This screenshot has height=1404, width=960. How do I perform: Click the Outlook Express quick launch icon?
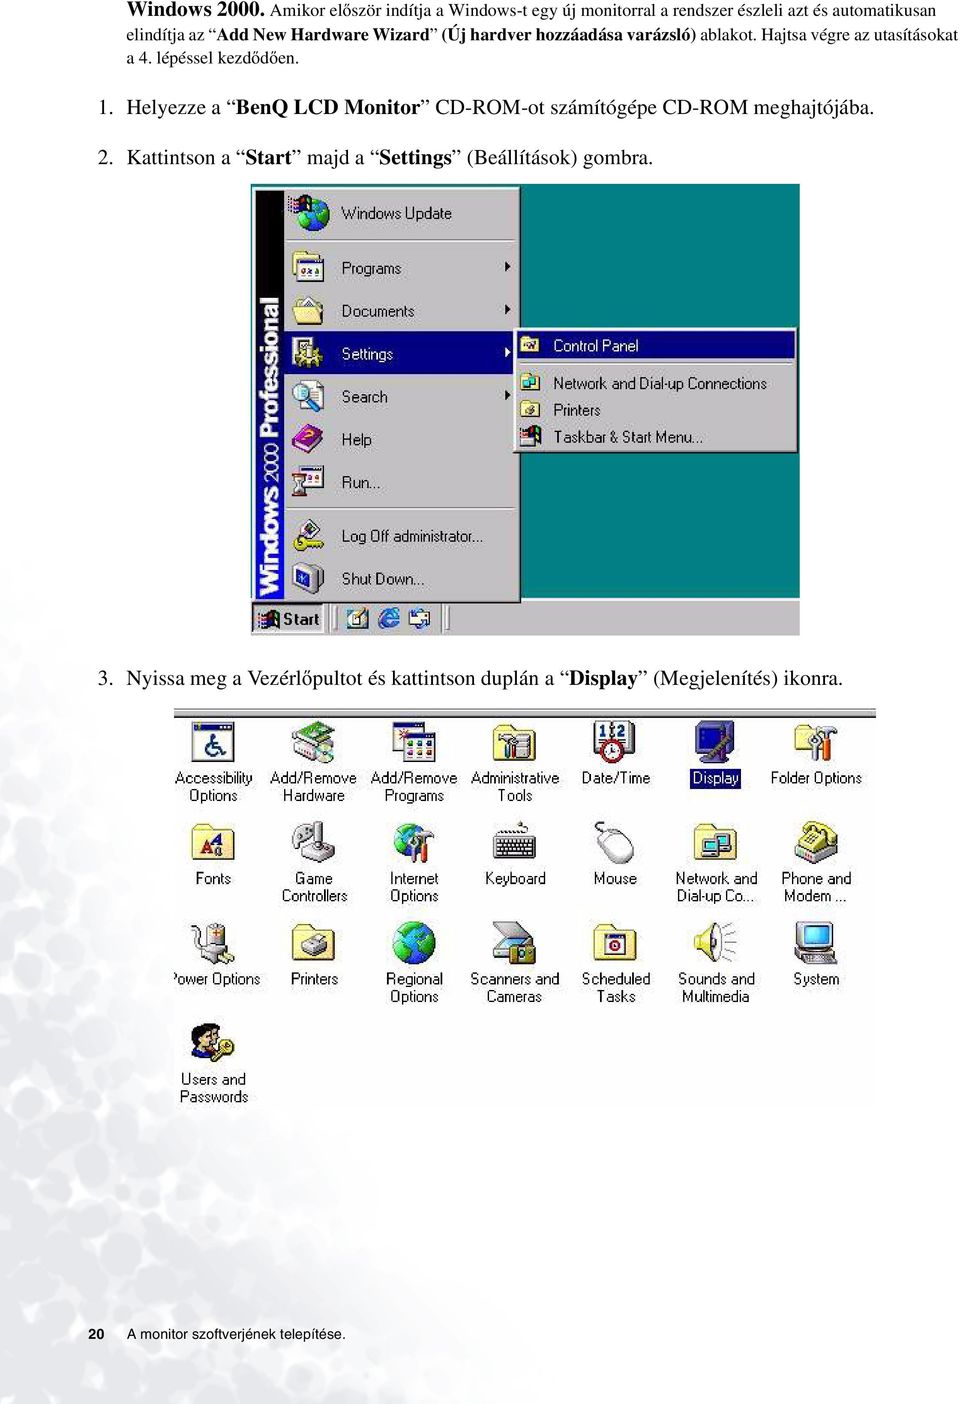click(x=419, y=619)
